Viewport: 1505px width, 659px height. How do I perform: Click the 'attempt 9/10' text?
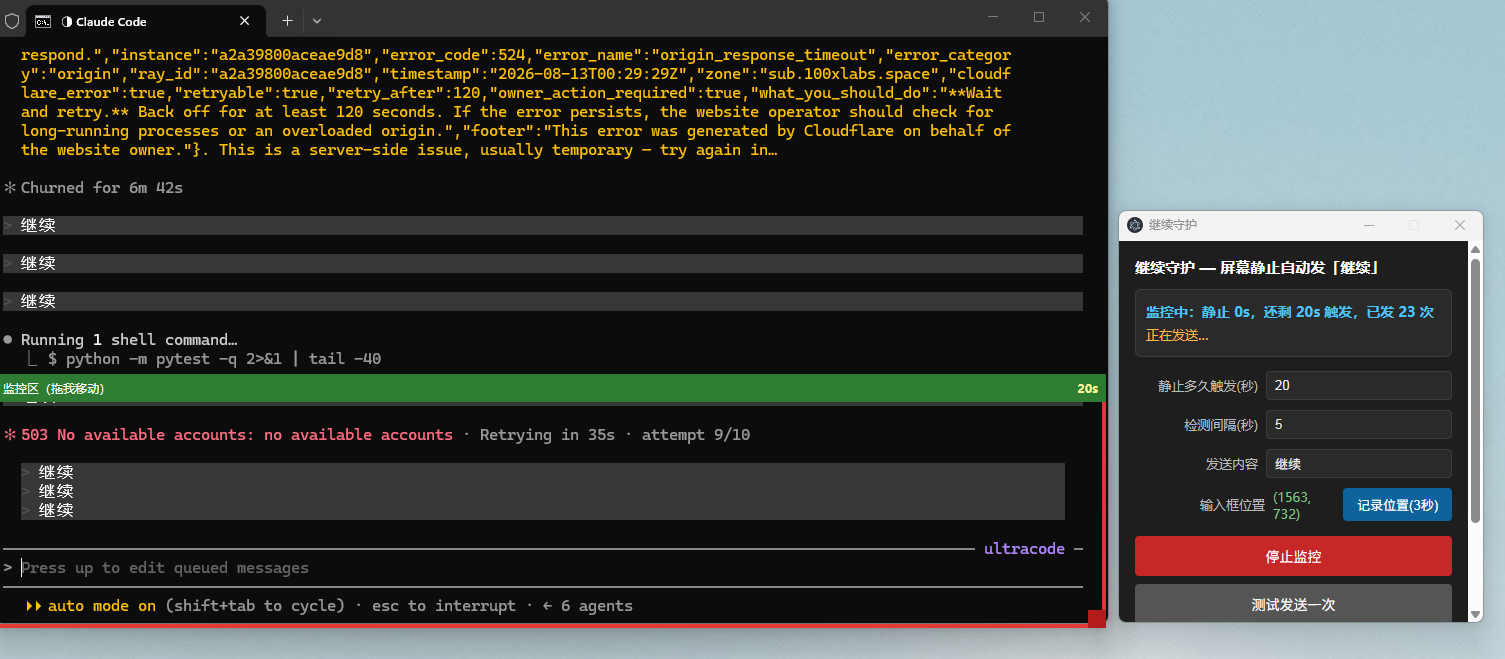point(696,435)
